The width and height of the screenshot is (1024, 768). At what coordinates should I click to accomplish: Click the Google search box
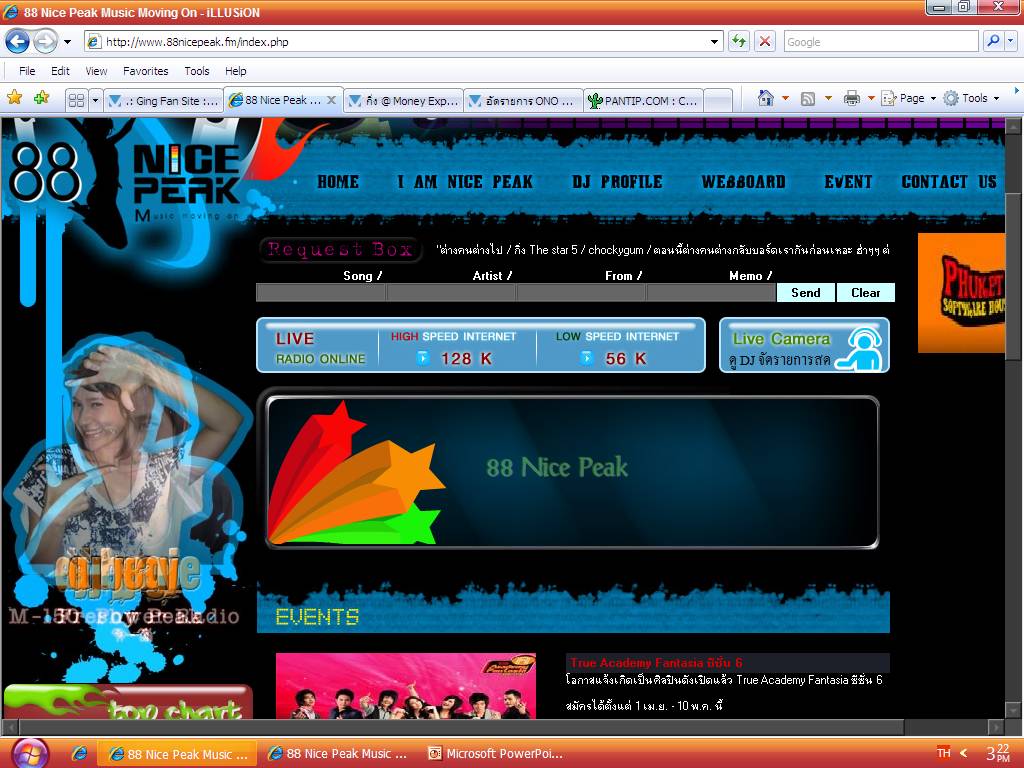coord(880,42)
